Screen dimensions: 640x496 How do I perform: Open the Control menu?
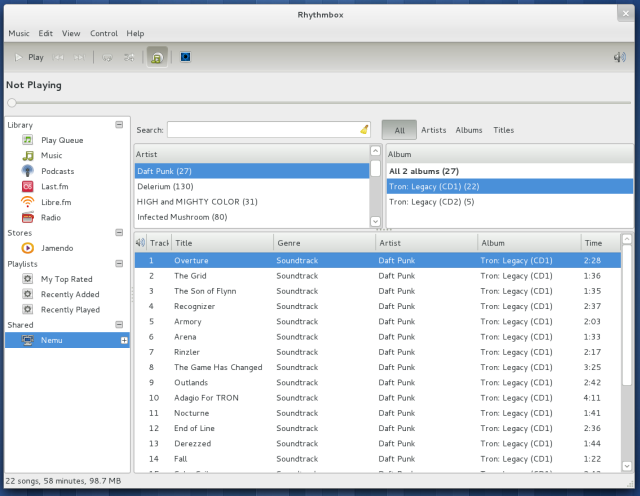coord(104,33)
